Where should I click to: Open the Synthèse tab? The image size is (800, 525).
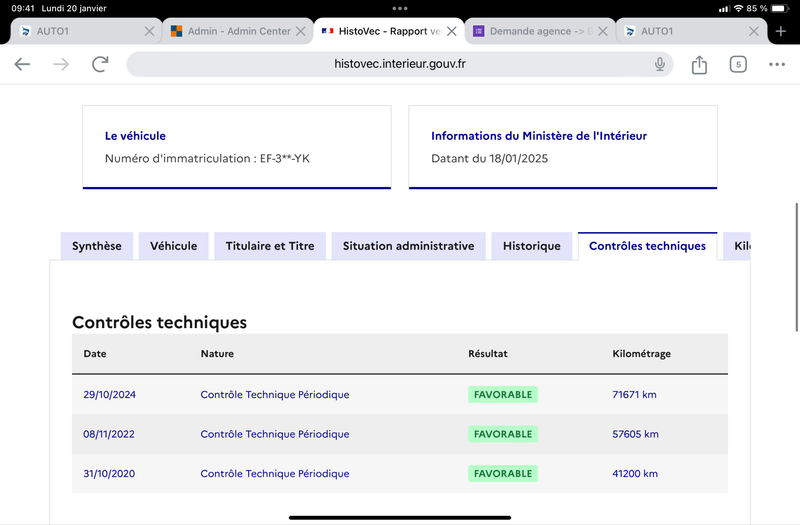click(97, 246)
